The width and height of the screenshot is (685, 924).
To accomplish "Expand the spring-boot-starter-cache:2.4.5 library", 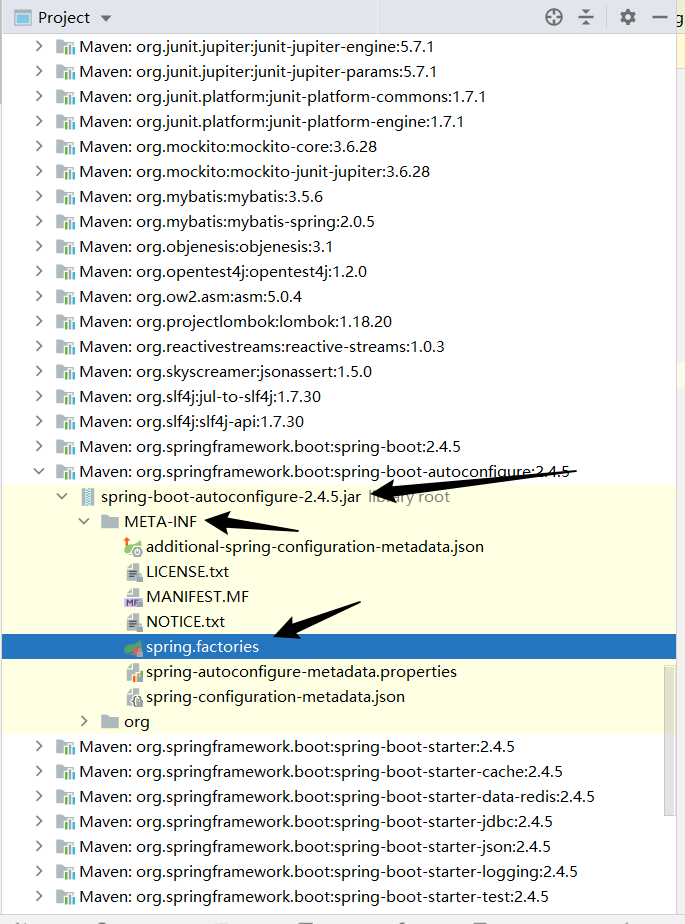I will (x=39, y=771).
